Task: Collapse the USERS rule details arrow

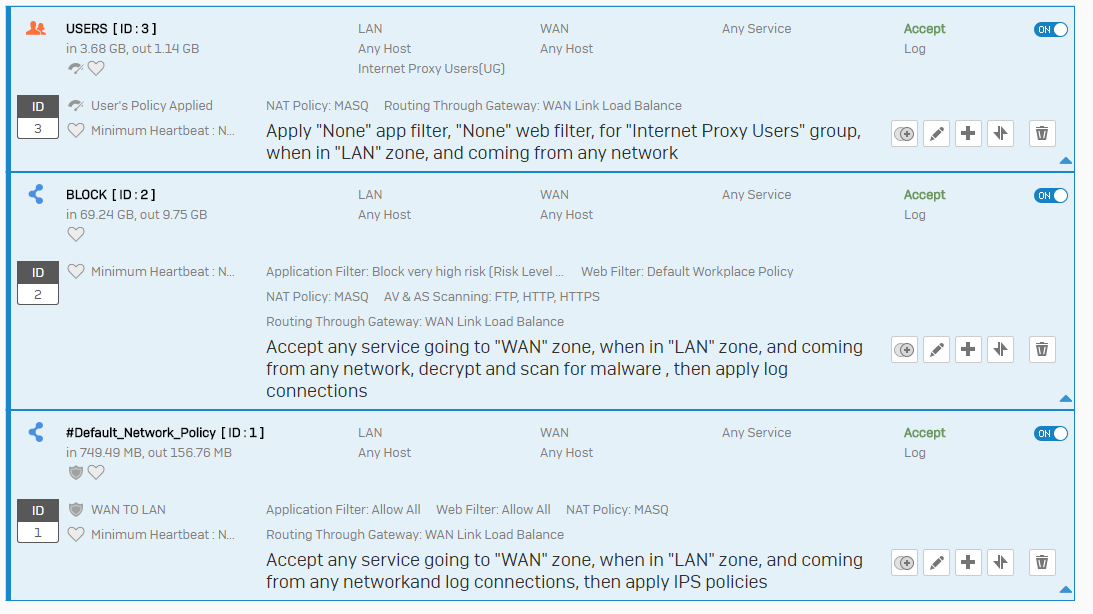Action: (1065, 160)
